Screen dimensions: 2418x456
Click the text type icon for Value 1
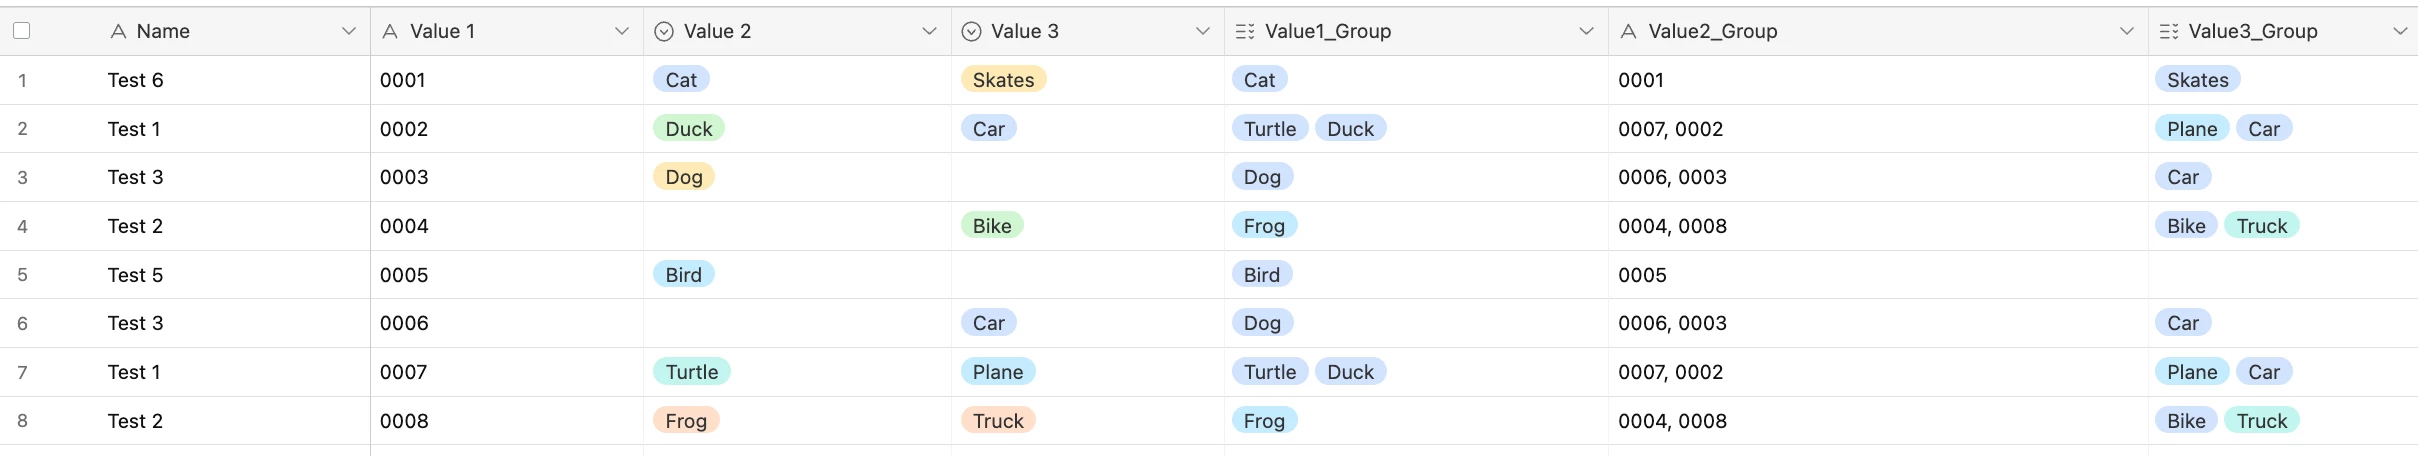[391, 31]
